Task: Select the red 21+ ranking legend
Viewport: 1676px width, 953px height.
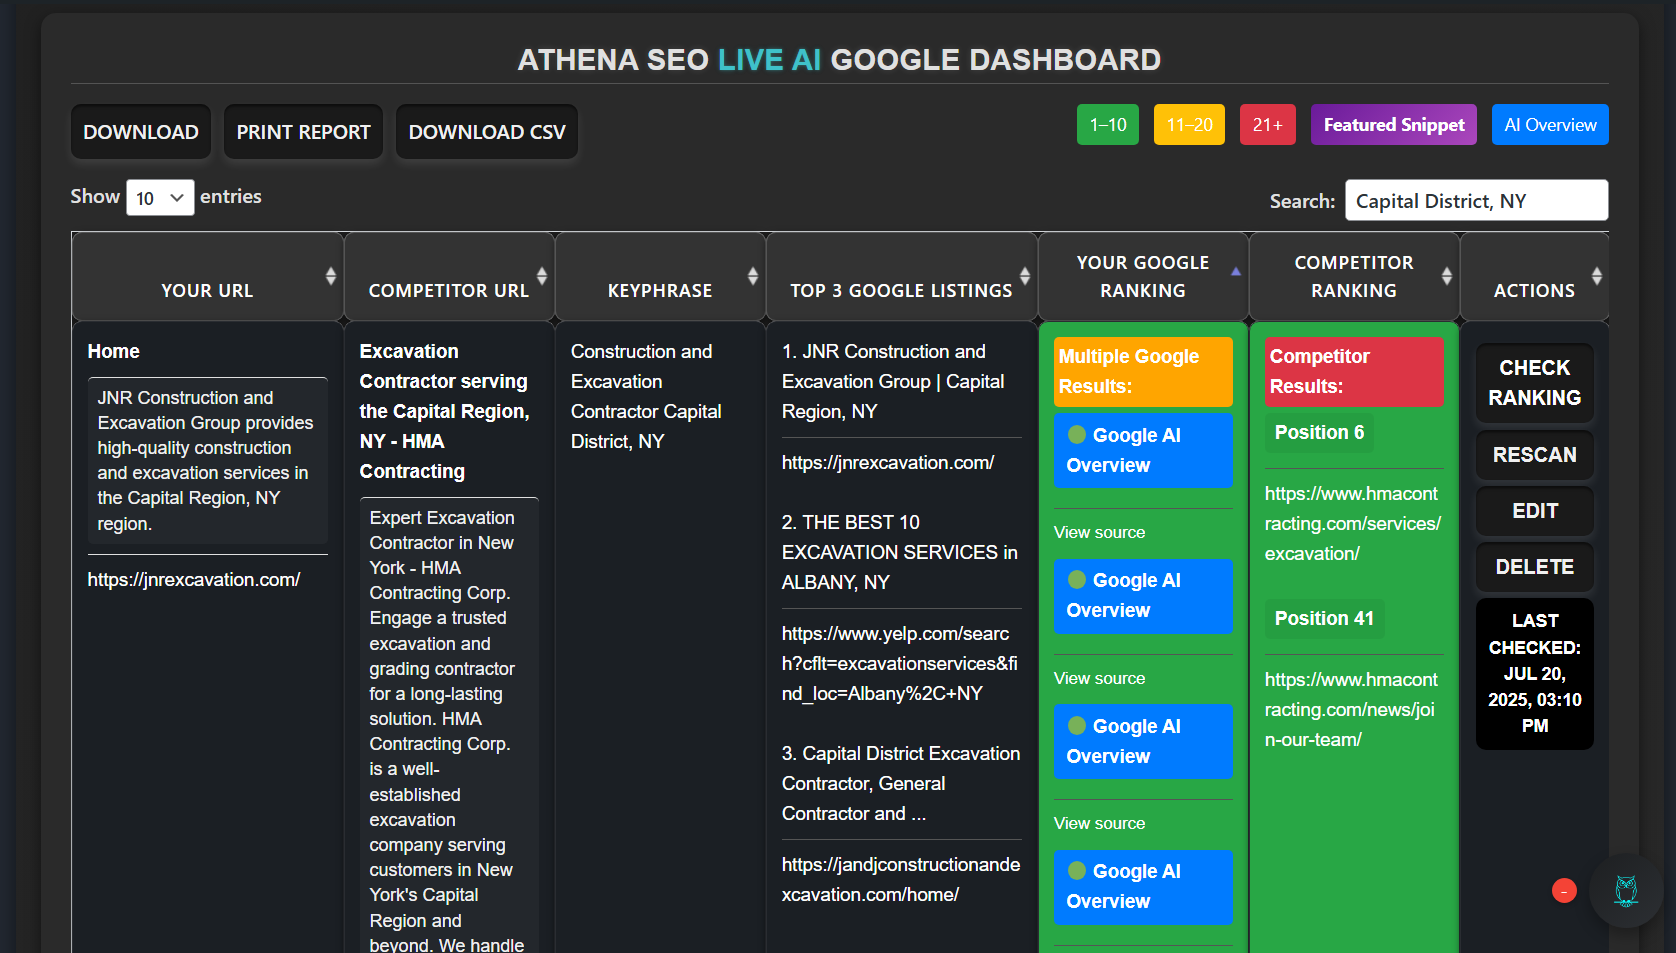Action: pyautogui.click(x=1267, y=125)
